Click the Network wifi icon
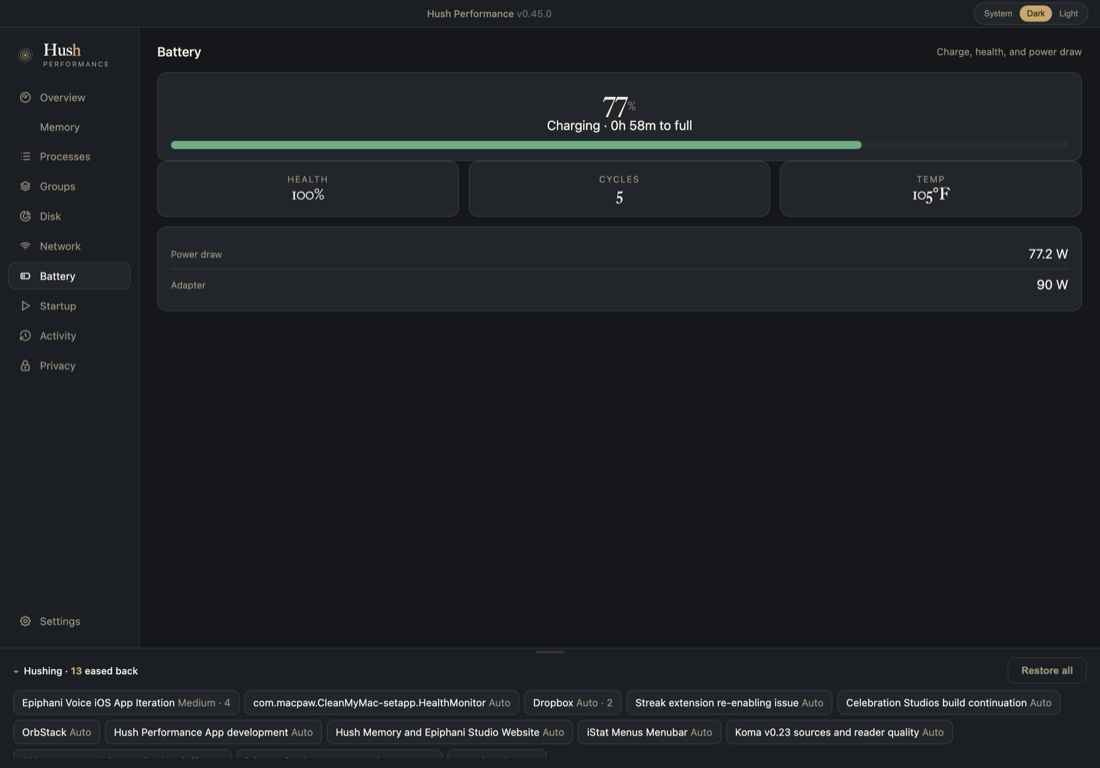 25,246
